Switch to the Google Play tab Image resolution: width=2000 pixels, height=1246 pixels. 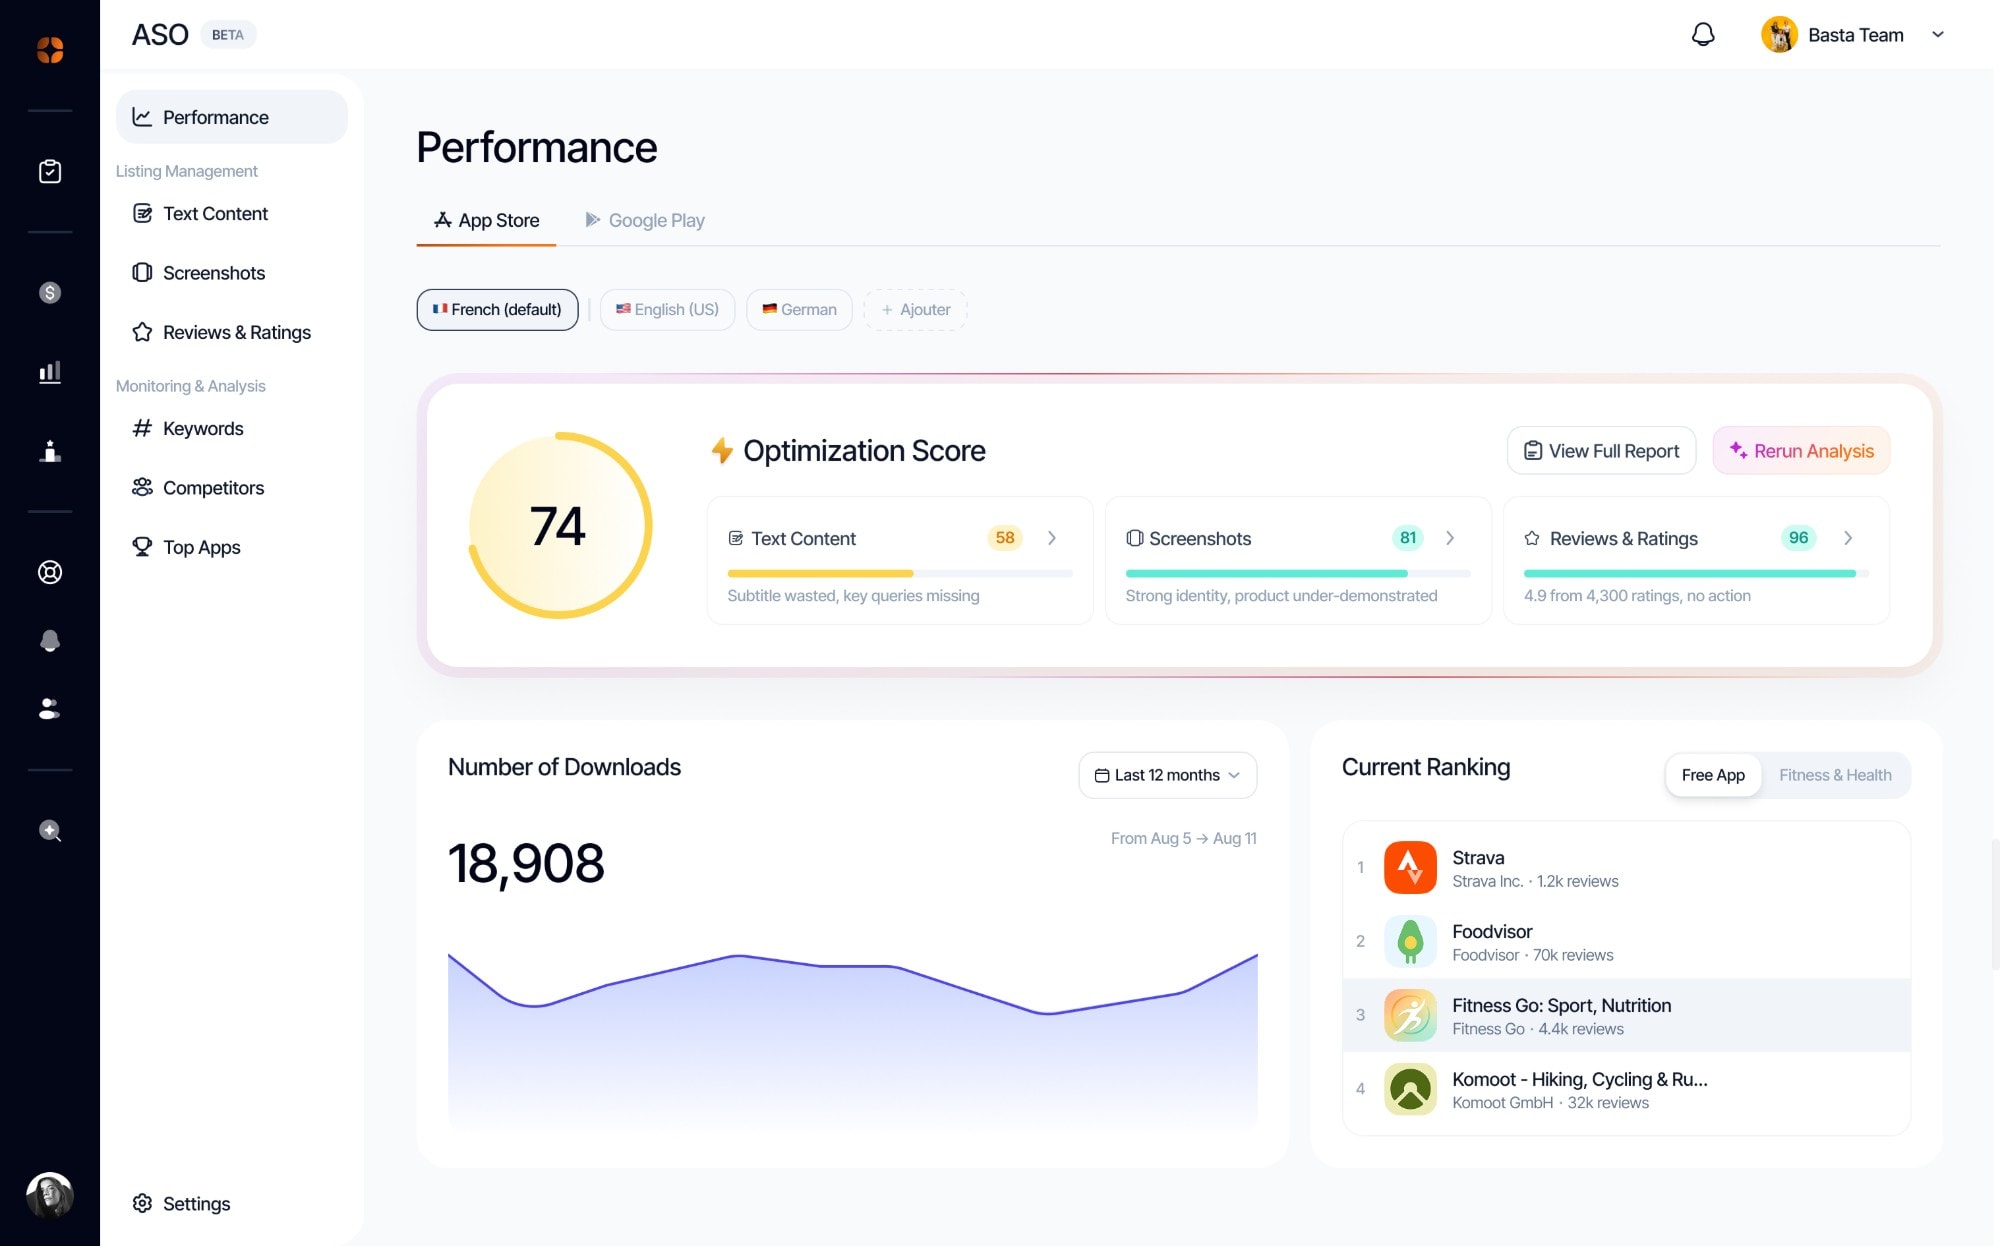coord(645,220)
